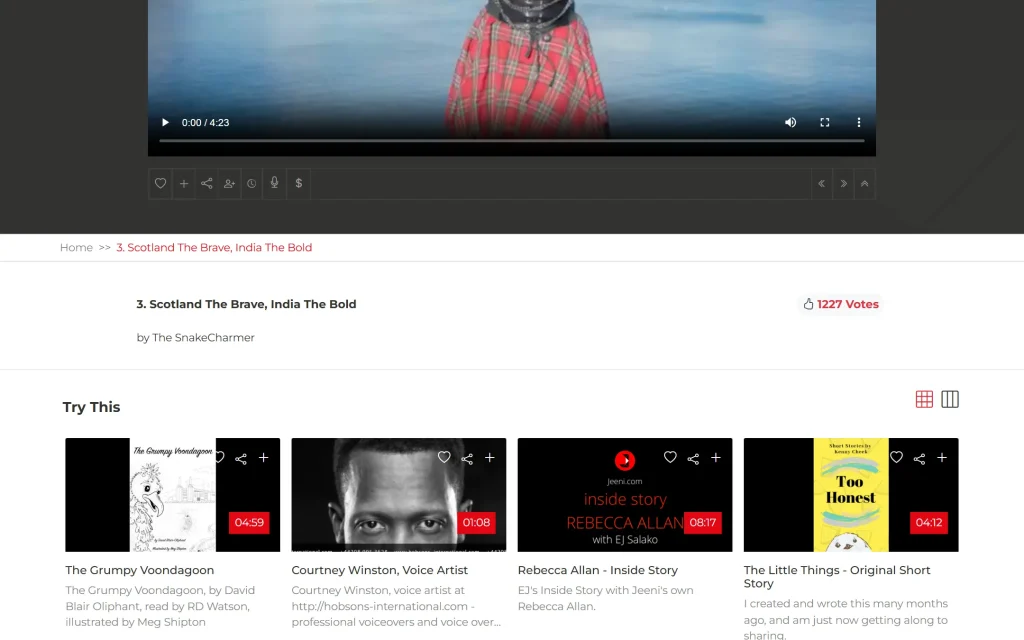Enter fullscreen video mode
The width and height of the screenshot is (1024, 640).
click(x=825, y=123)
